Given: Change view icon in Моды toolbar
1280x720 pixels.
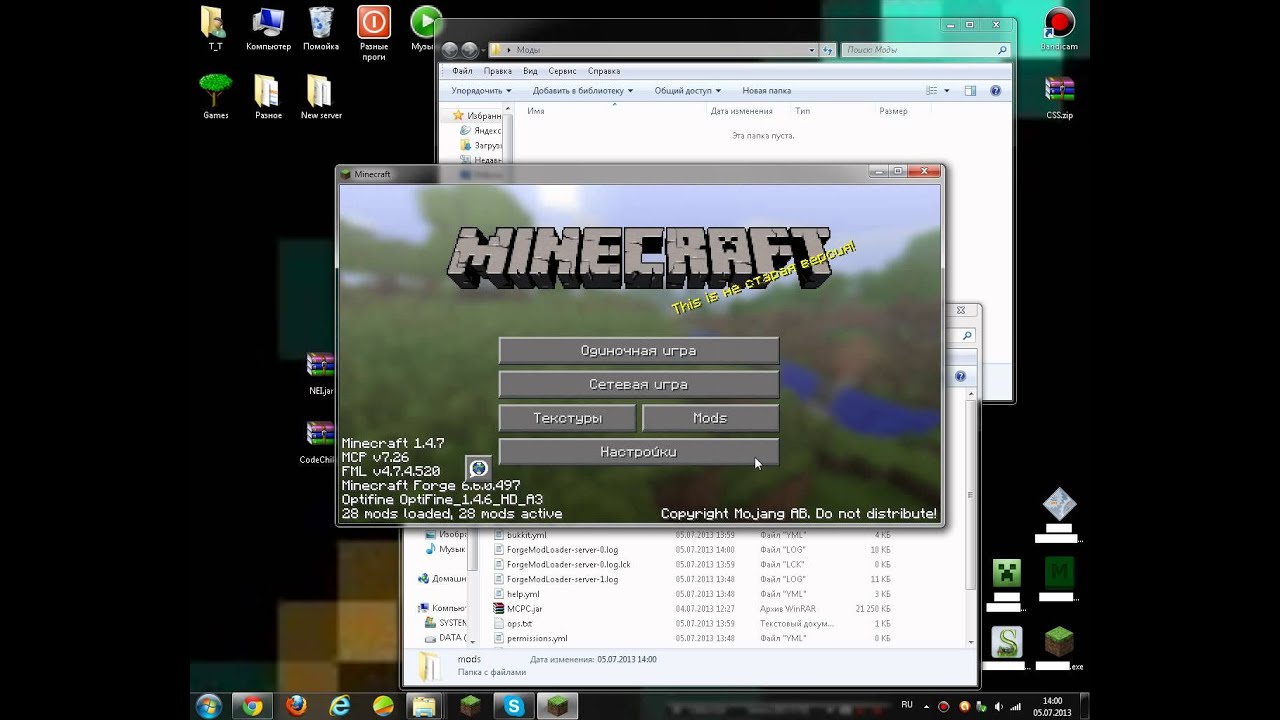Looking at the screenshot, I should [931, 91].
